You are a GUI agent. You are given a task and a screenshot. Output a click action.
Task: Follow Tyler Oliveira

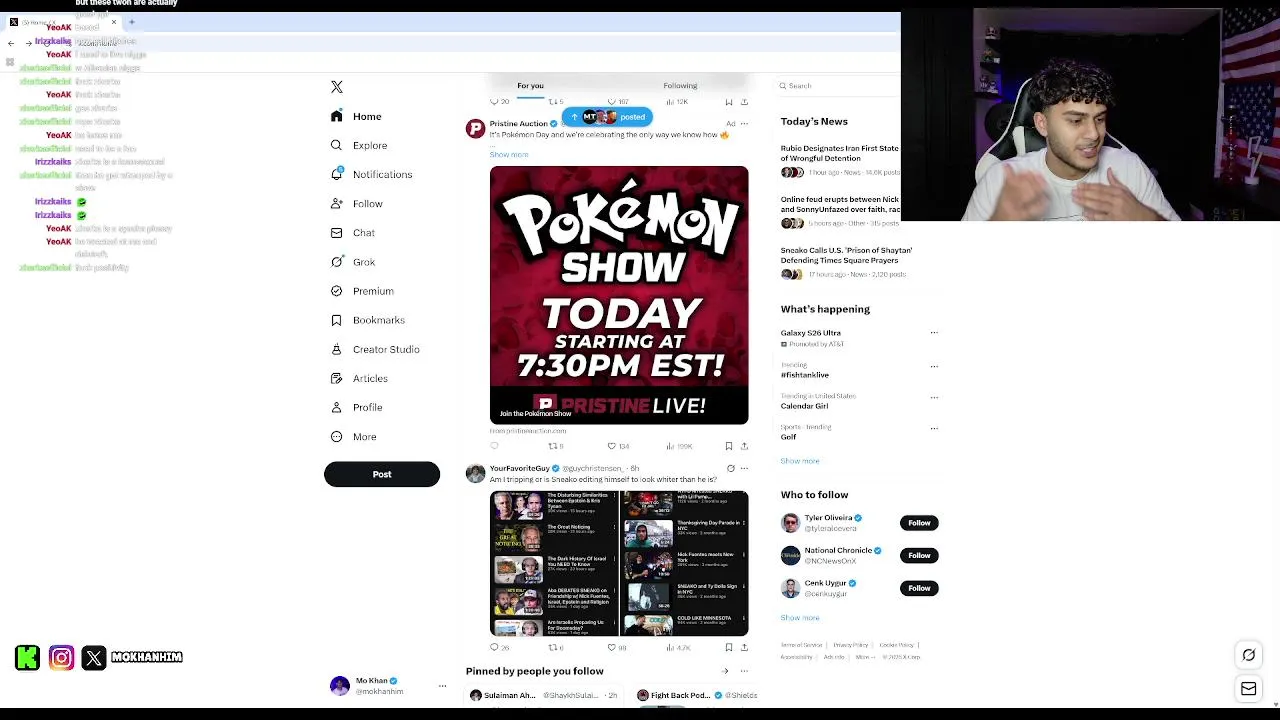(919, 523)
